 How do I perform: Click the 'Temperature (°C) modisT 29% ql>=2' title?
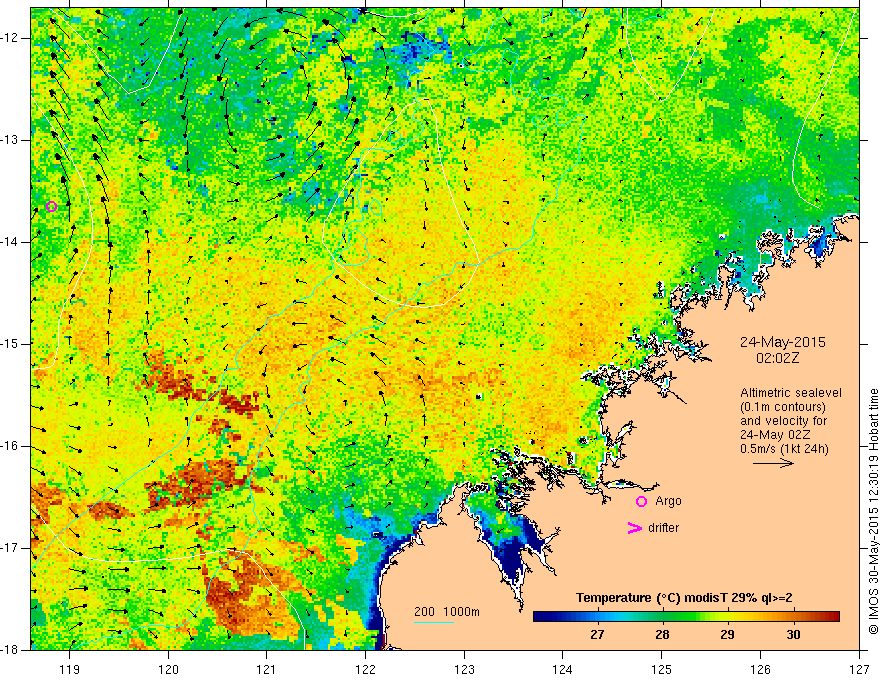(684, 598)
